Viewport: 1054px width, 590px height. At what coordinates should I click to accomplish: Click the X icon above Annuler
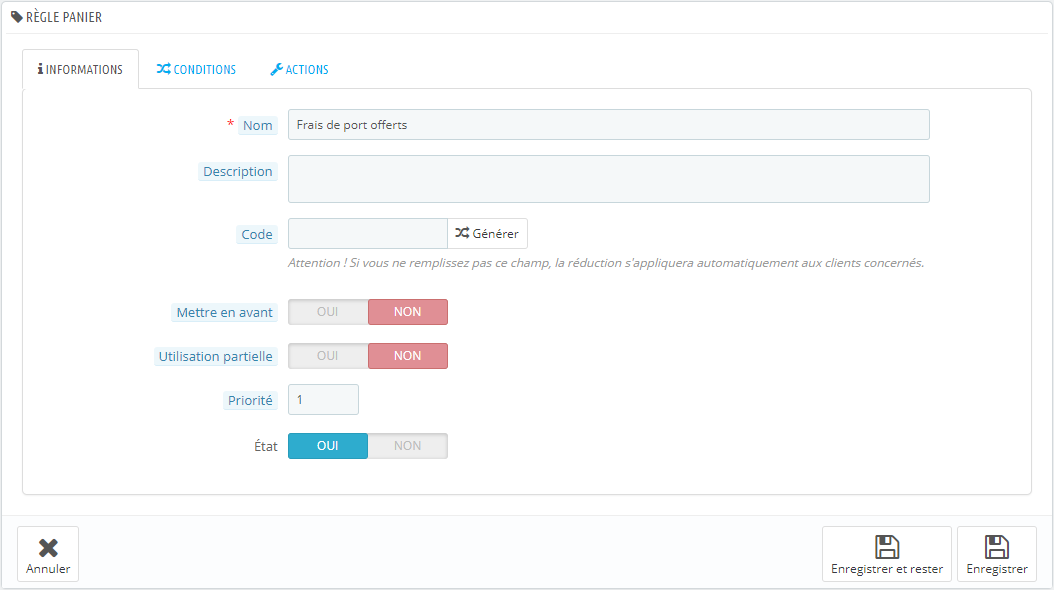48,548
